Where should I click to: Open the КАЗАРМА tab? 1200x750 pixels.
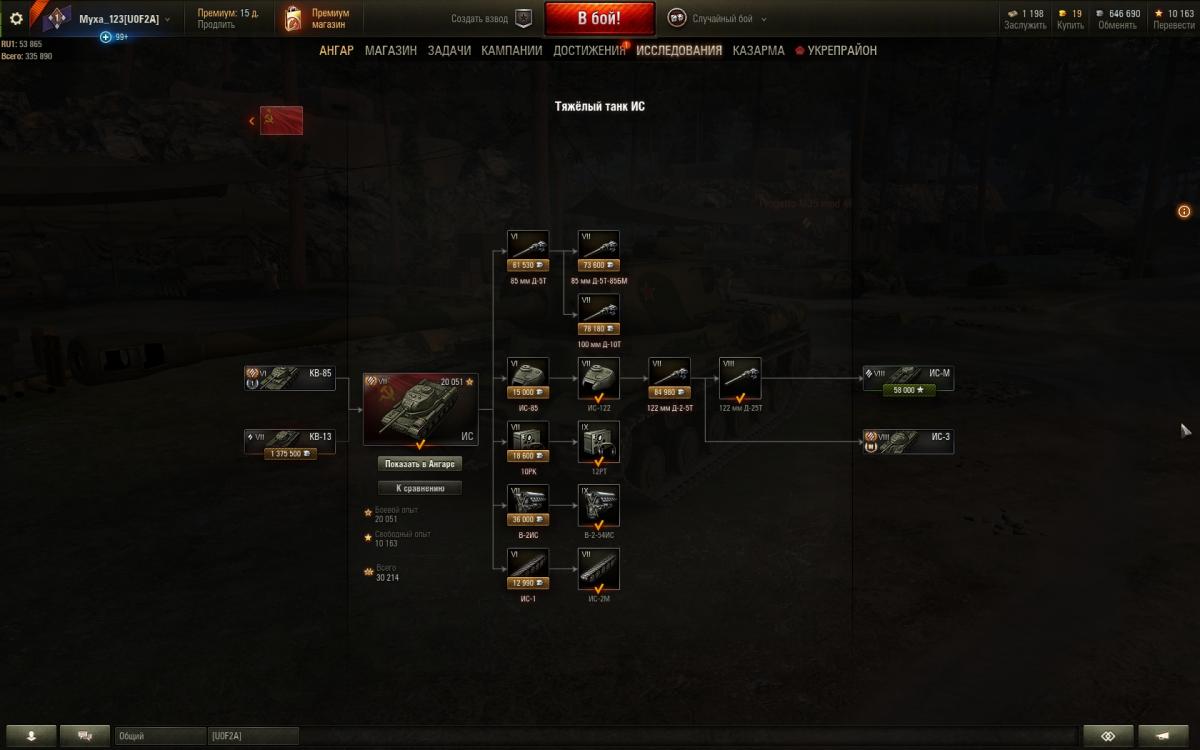(x=758, y=50)
